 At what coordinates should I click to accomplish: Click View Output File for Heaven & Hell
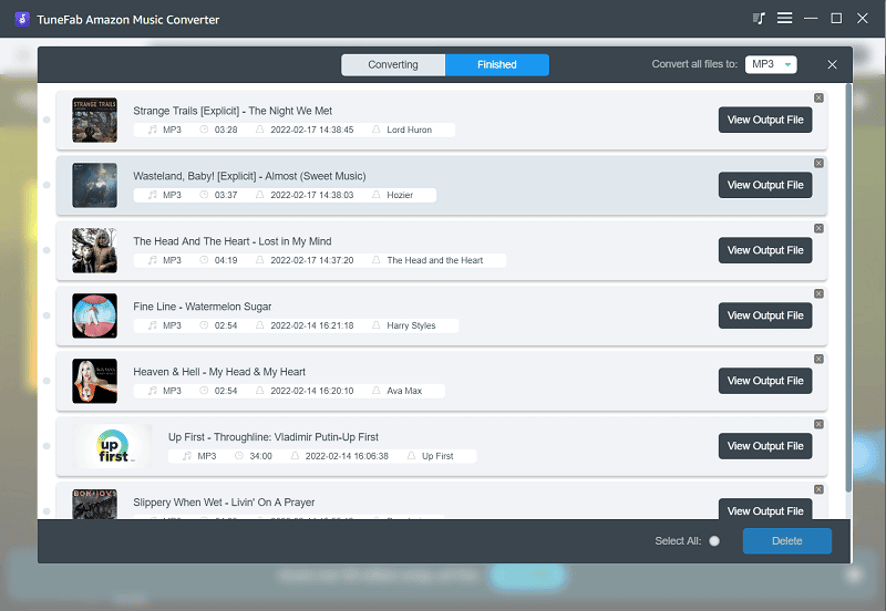(x=765, y=380)
